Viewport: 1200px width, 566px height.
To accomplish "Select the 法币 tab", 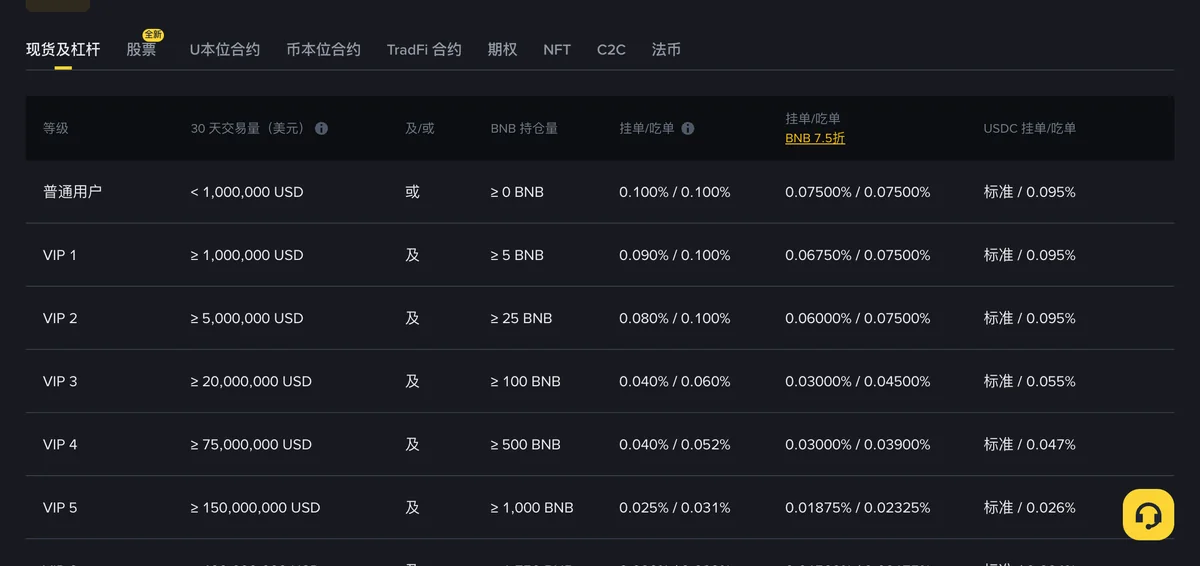I will point(666,49).
